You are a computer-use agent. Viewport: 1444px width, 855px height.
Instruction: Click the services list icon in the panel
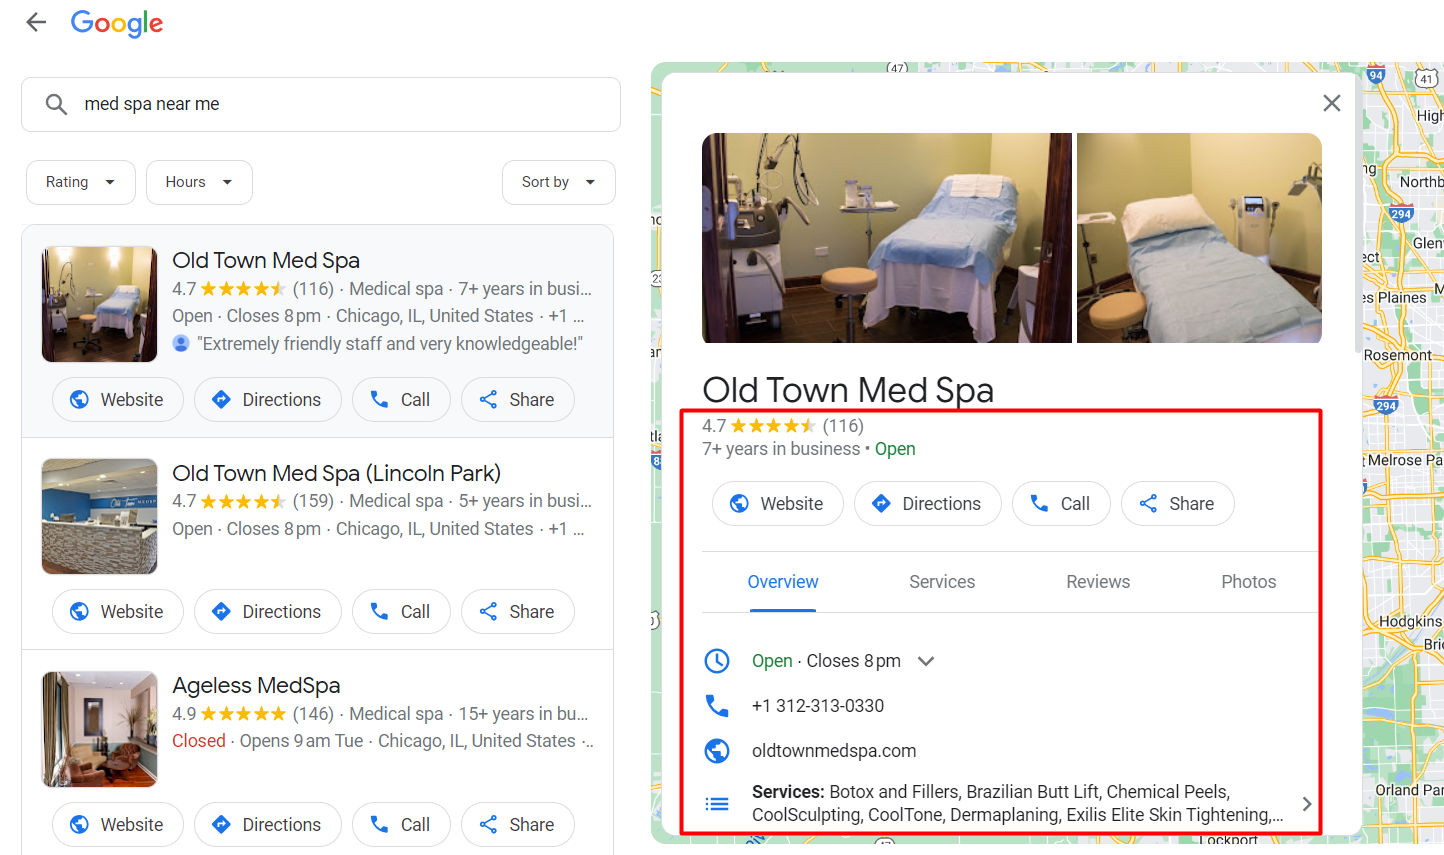[x=717, y=803]
